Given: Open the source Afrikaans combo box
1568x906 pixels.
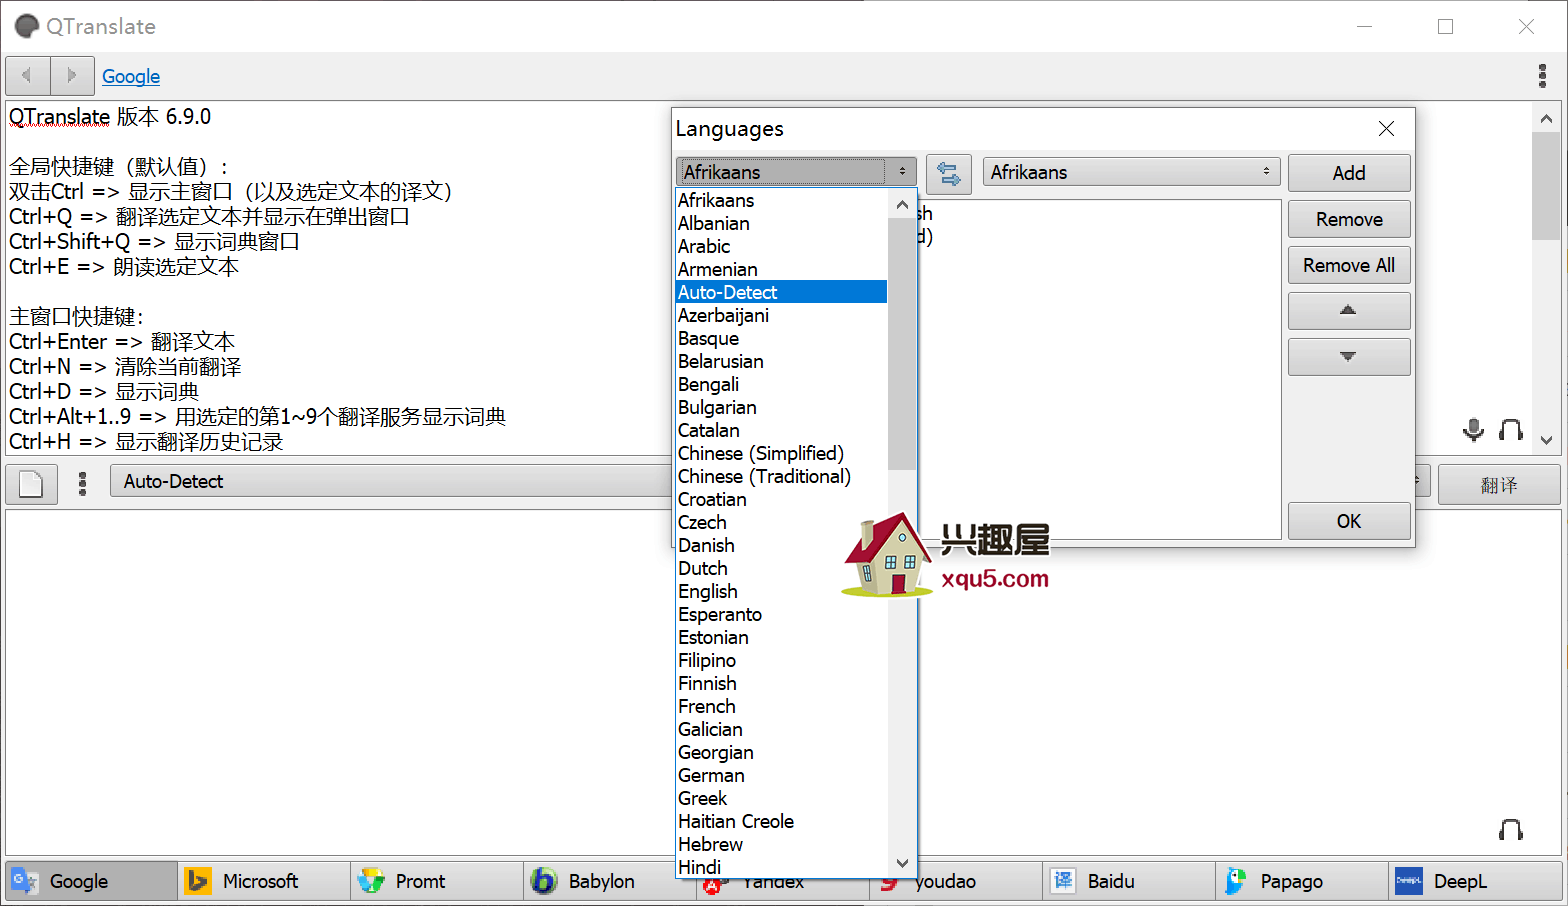Looking at the screenshot, I should click(x=796, y=172).
